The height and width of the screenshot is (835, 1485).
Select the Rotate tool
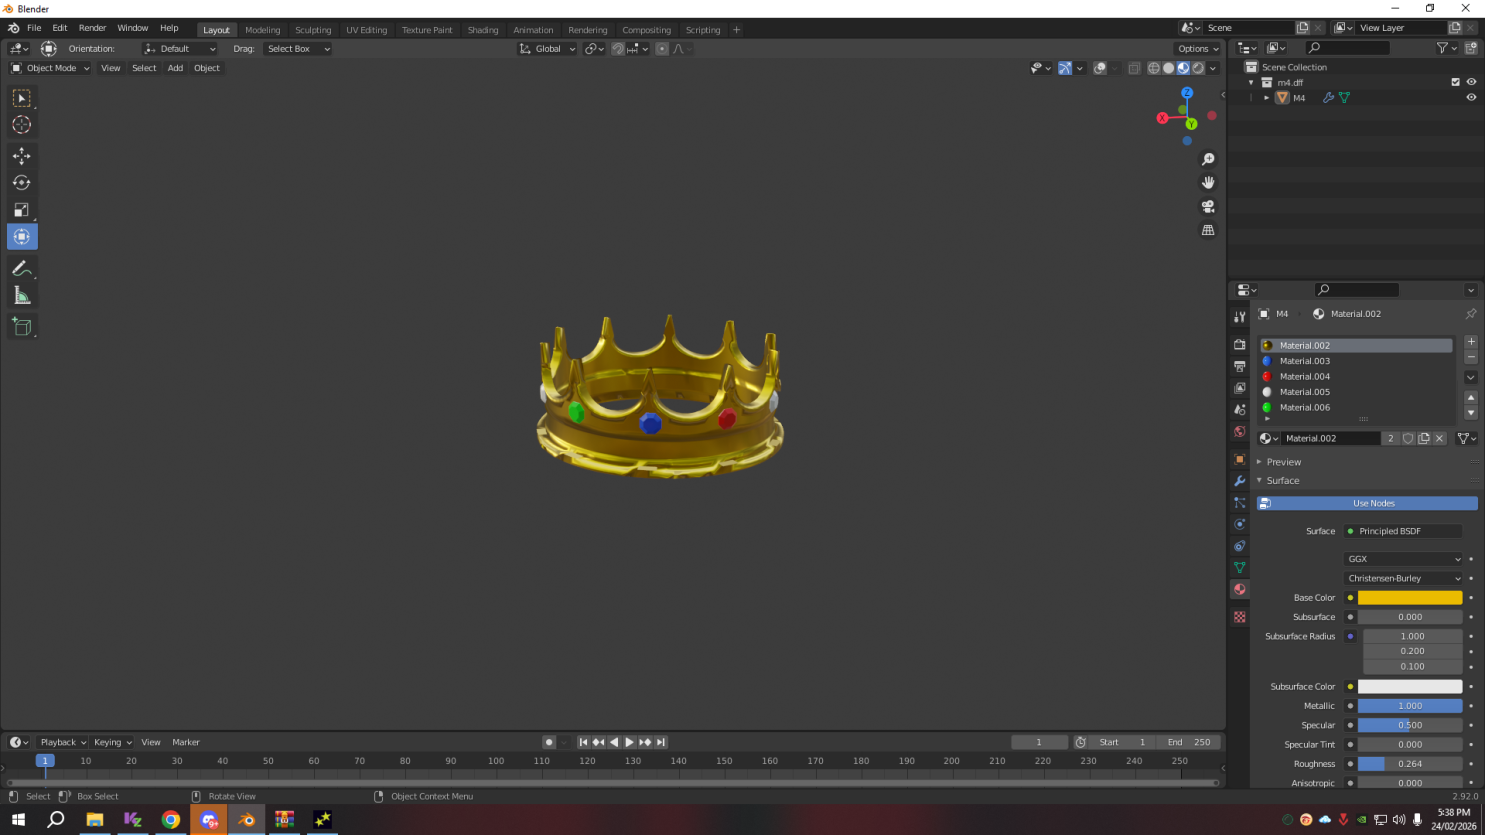pyautogui.click(x=21, y=183)
